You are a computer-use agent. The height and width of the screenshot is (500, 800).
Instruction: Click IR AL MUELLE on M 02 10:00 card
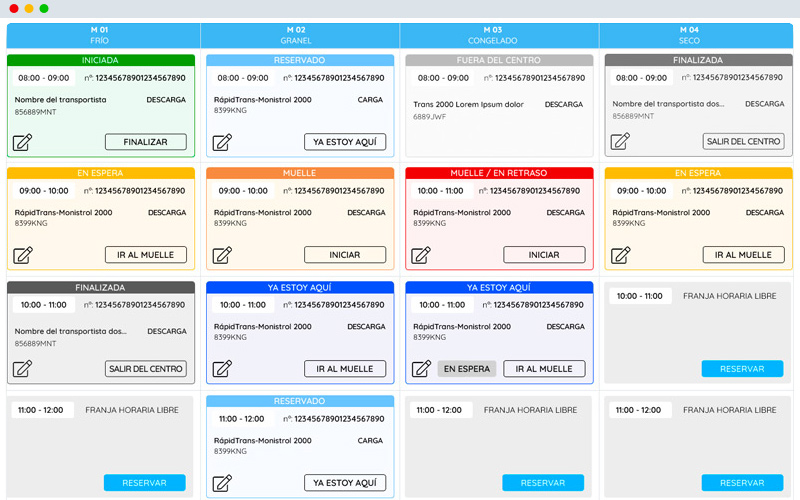345,368
